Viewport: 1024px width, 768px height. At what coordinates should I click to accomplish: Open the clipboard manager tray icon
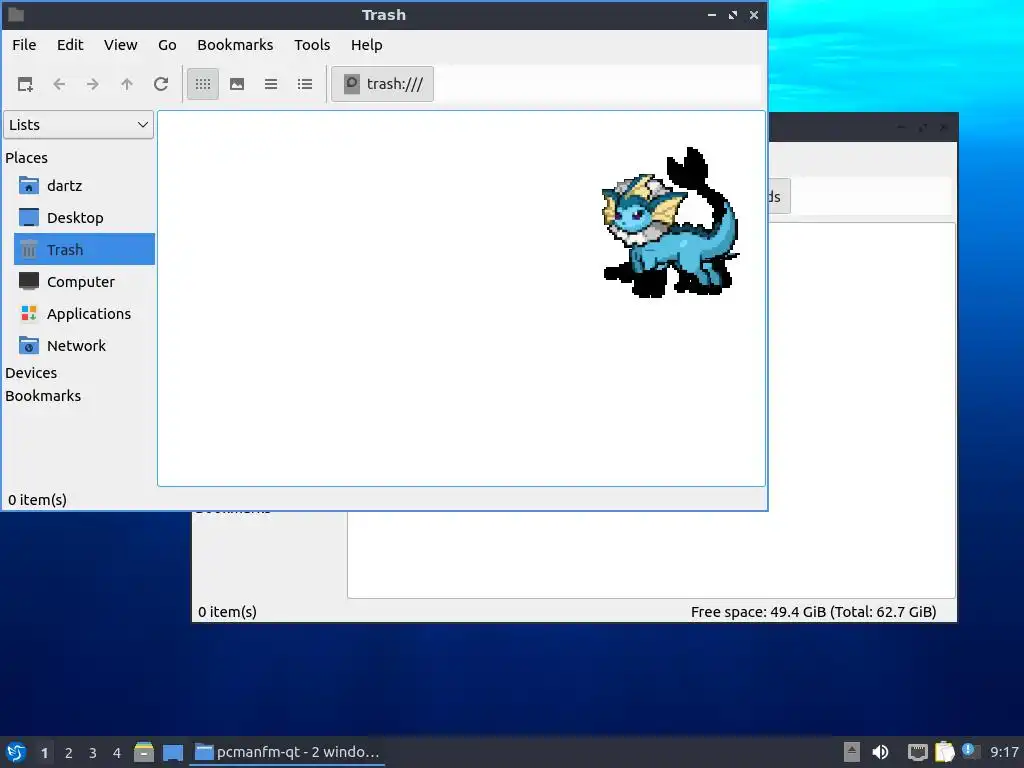944,752
